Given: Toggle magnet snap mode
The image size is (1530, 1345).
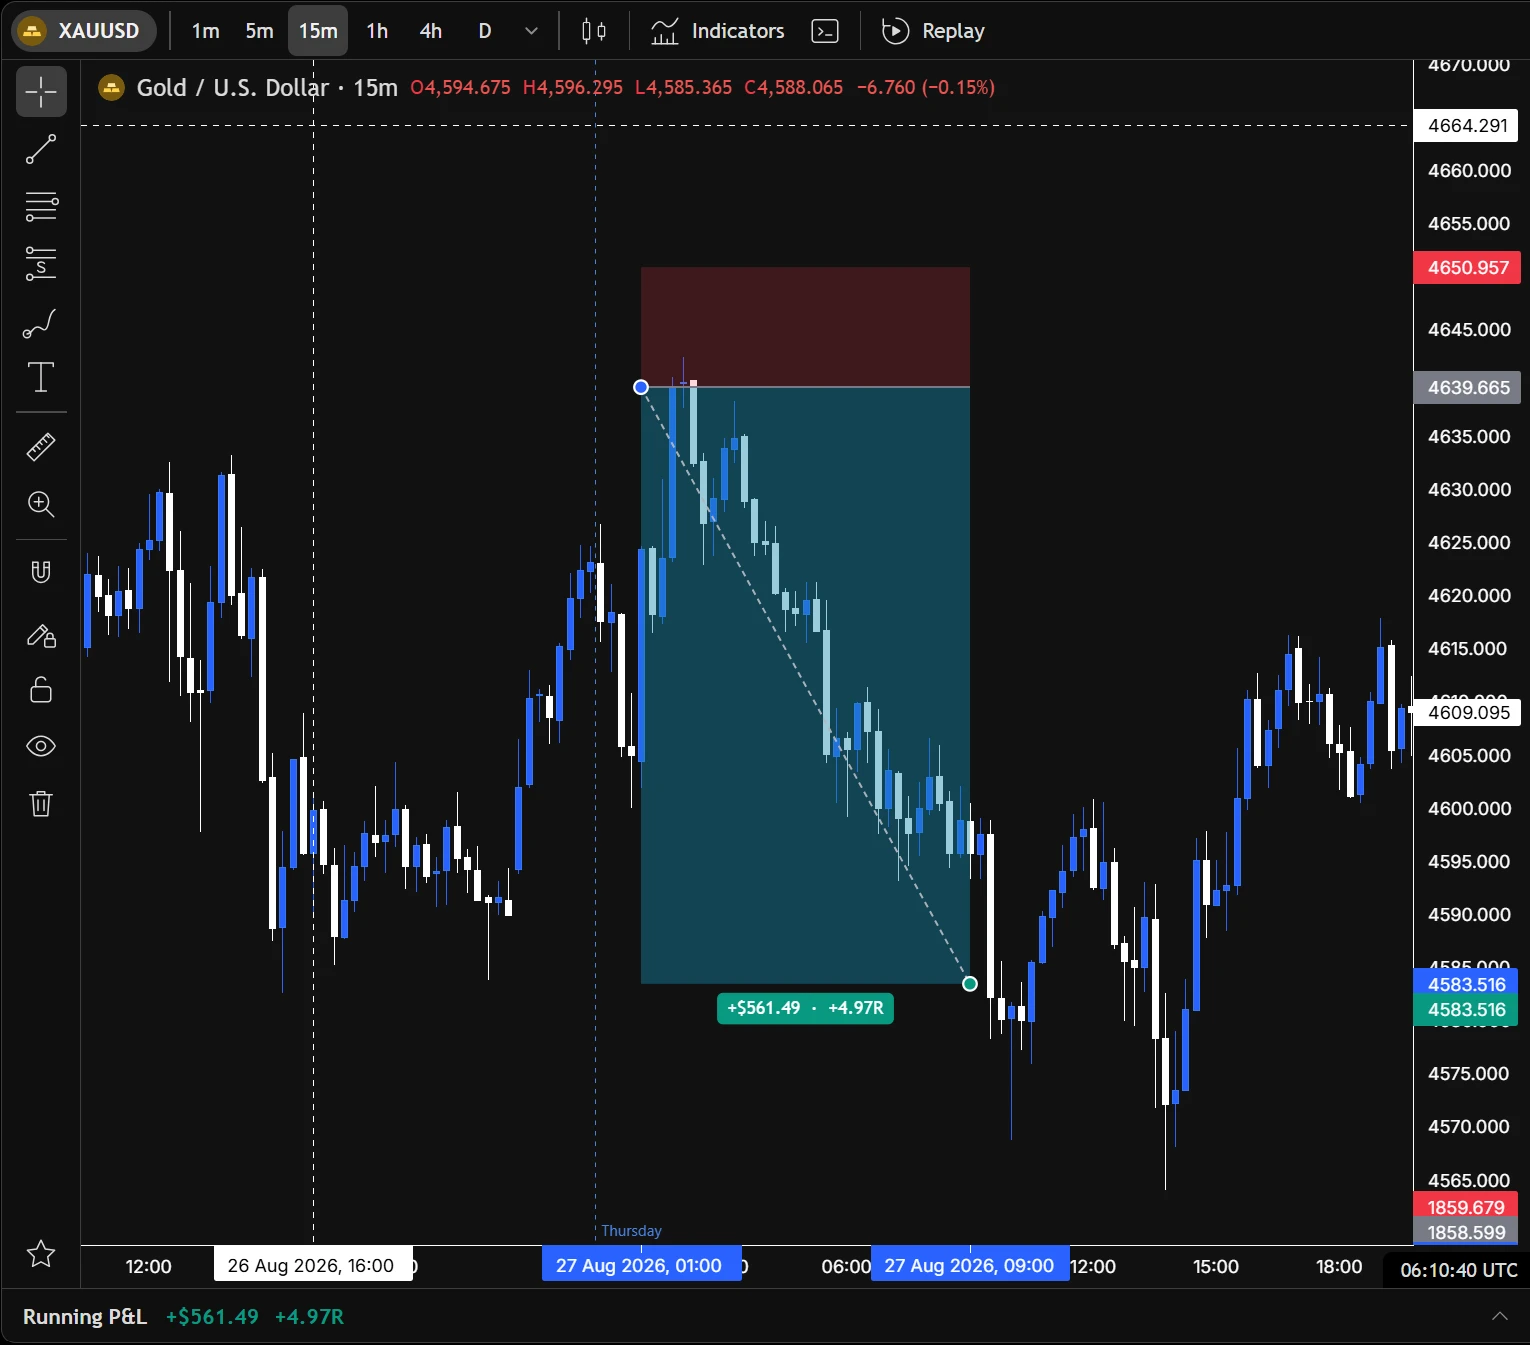Looking at the screenshot, I should (41, 572).
